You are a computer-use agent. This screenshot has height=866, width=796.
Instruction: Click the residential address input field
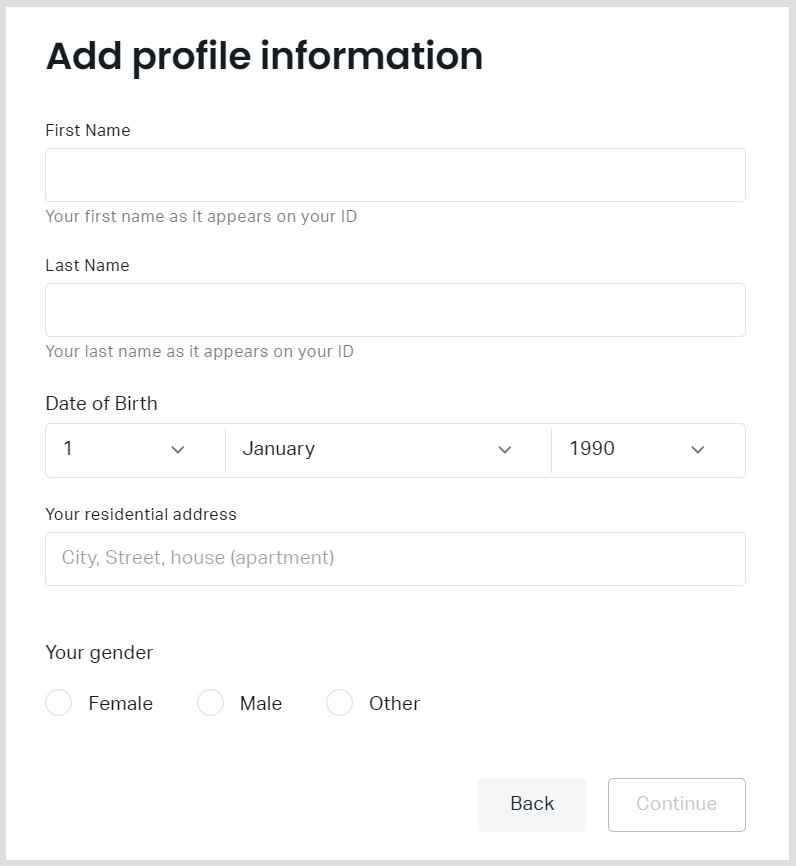tap(395, 558)
